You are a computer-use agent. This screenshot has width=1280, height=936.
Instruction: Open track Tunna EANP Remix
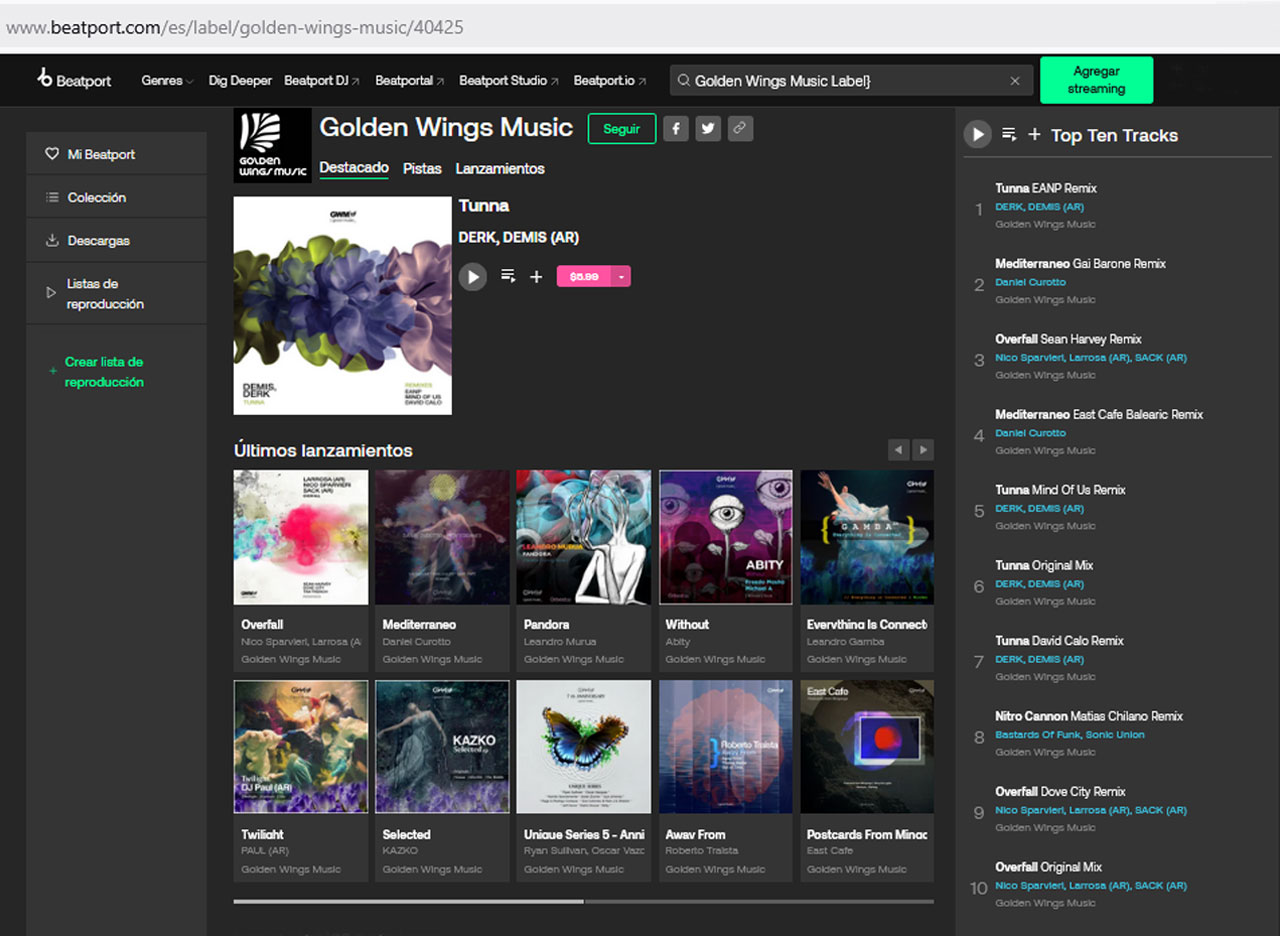pyautogui.click(x=1046, y=188)
